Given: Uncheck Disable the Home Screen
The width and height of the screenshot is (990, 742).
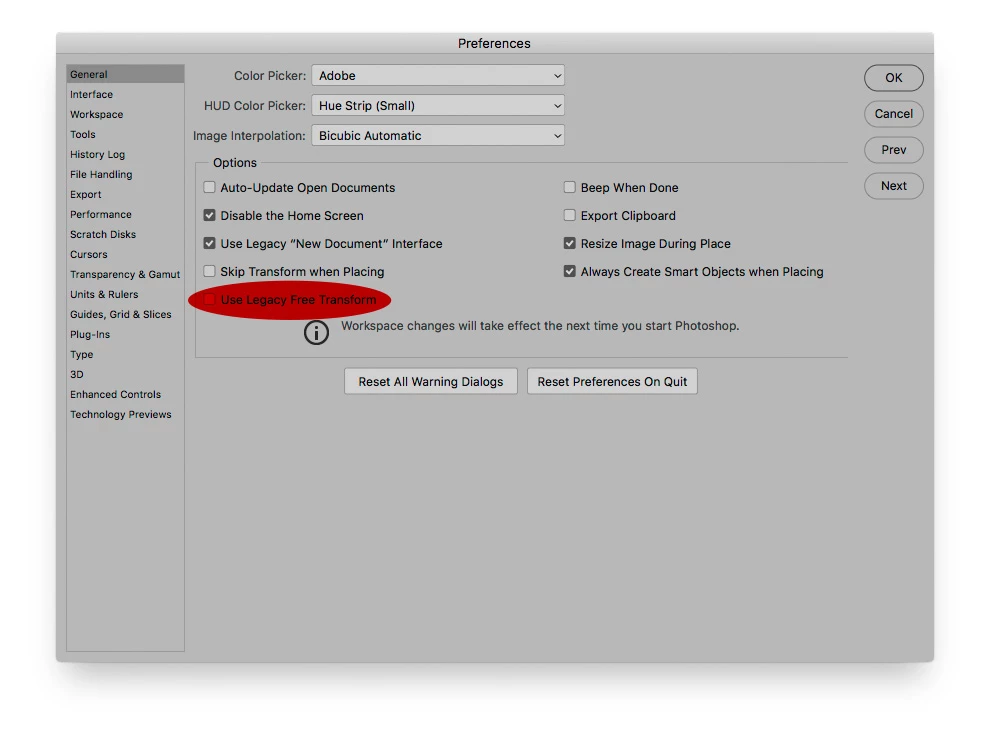Looking at the screenshot, I should click(209, 215).
